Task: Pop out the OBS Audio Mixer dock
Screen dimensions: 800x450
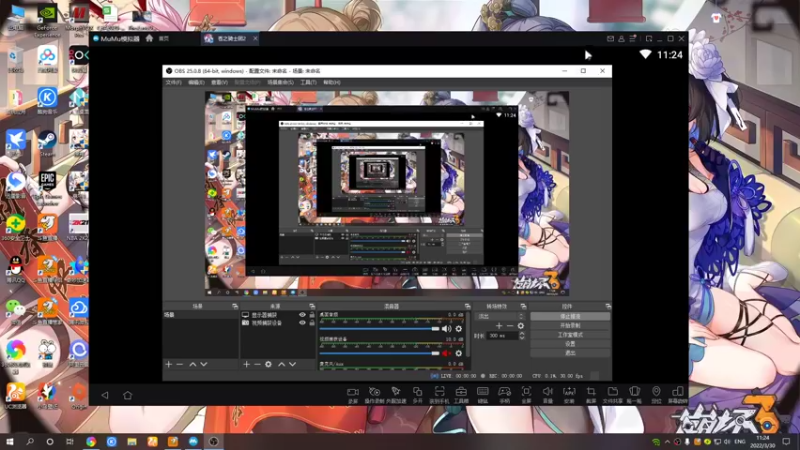Action: click(467, 306)
